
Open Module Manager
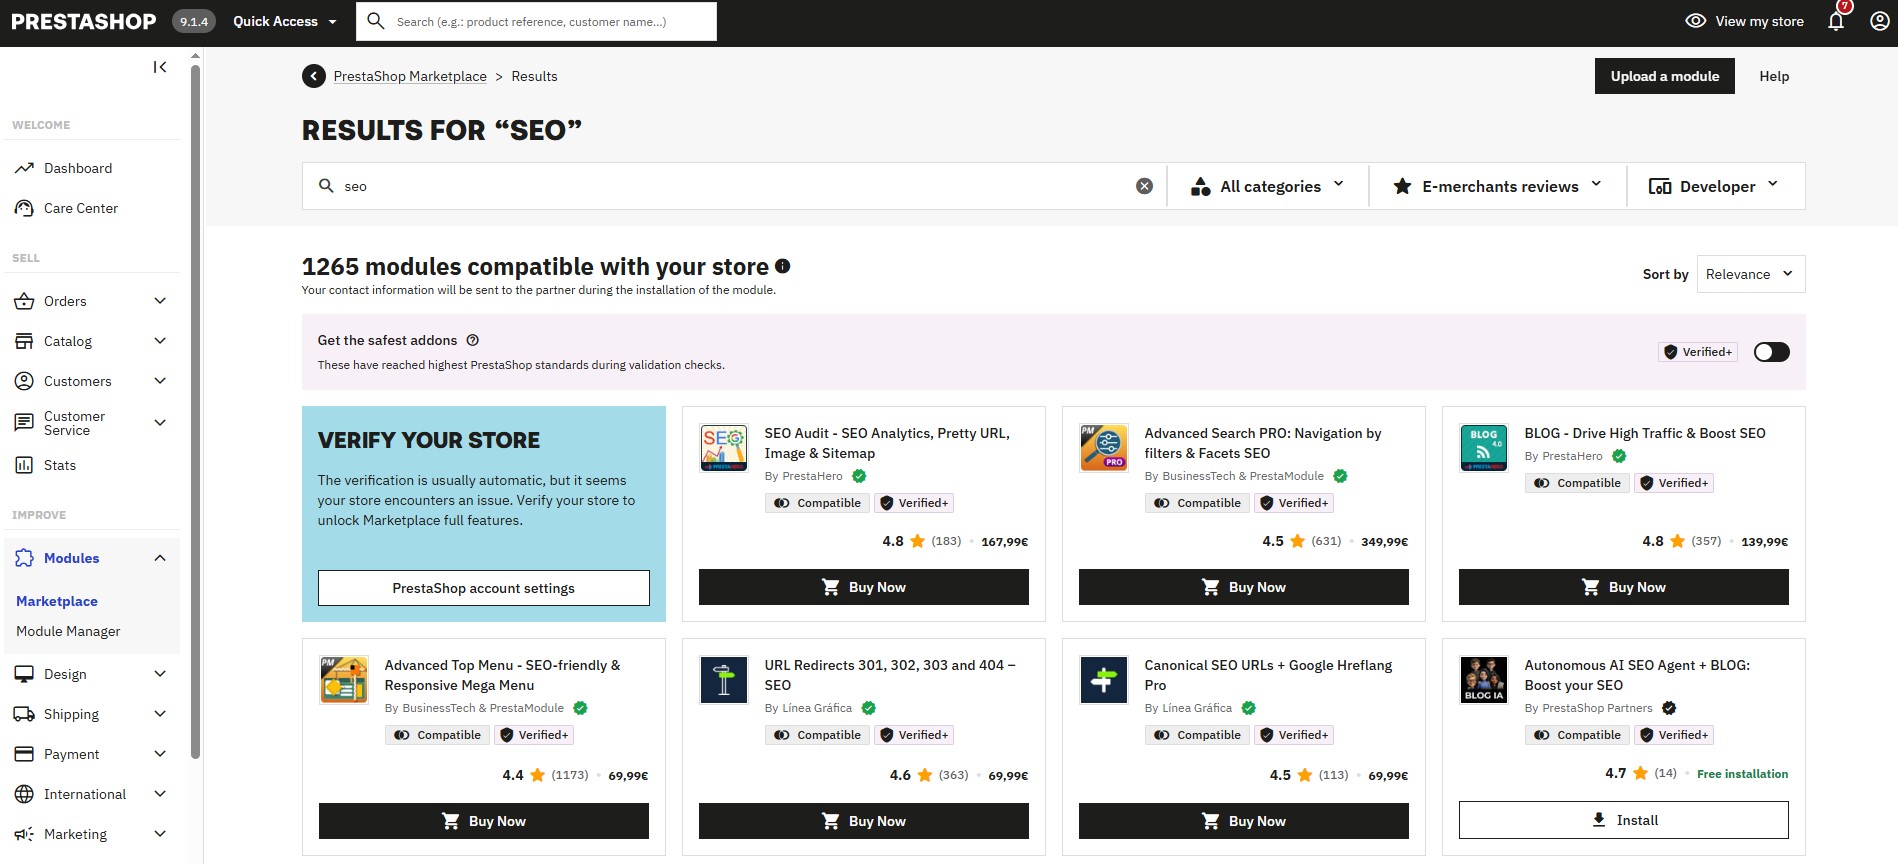pos(68,631)
